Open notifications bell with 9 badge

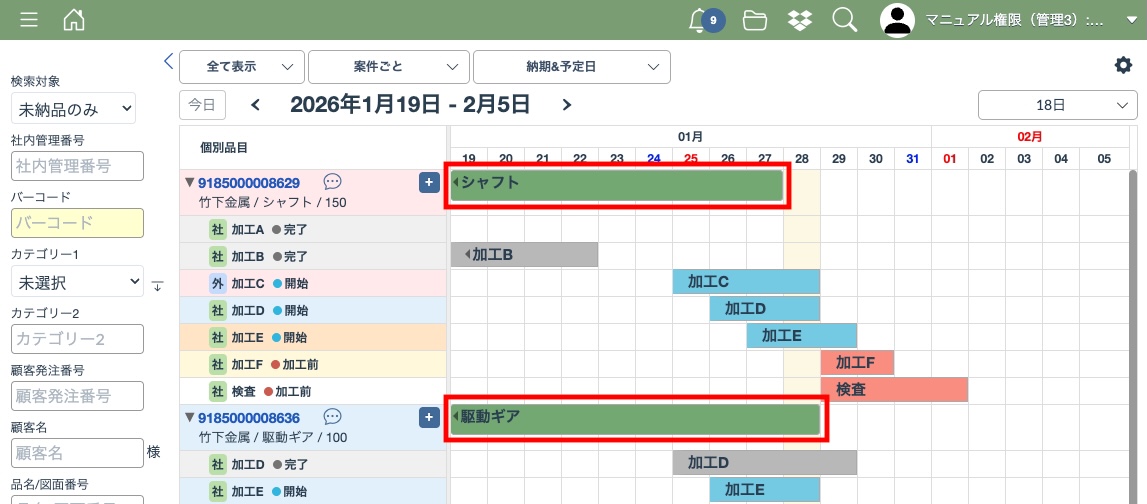pyautogui.click(x=701, y=20)
